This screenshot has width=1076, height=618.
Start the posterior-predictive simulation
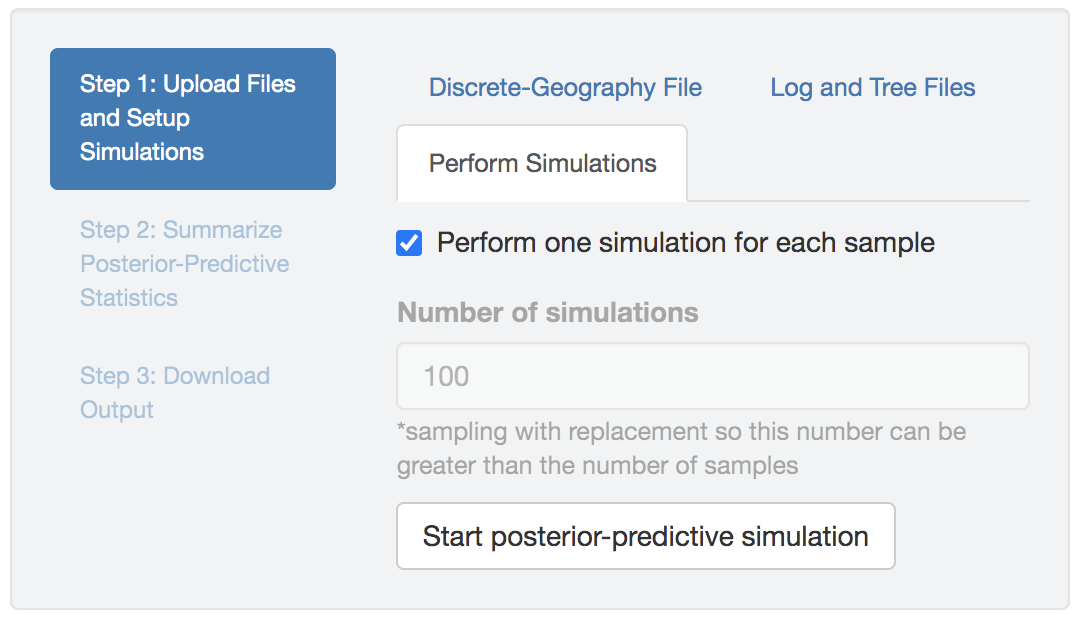point(645,536)
